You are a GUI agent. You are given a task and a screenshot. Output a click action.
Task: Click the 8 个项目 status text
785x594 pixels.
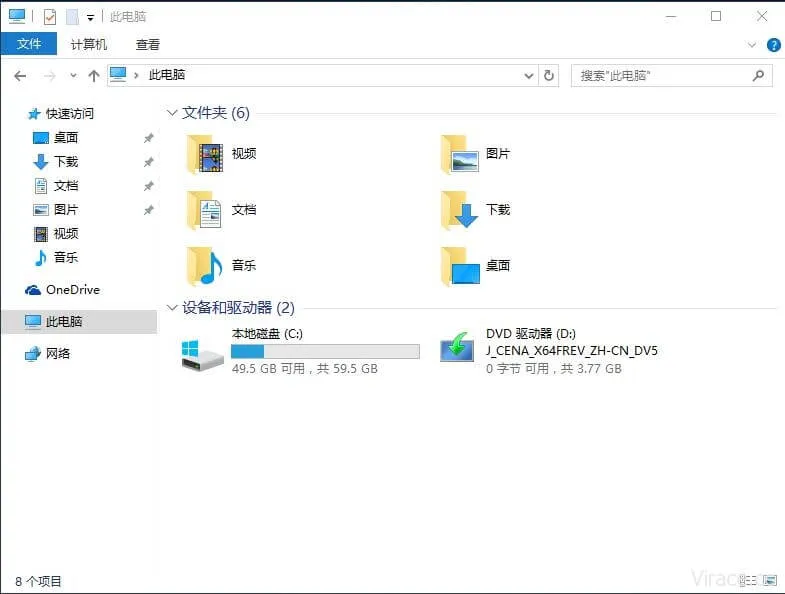[x=38, y=581]
